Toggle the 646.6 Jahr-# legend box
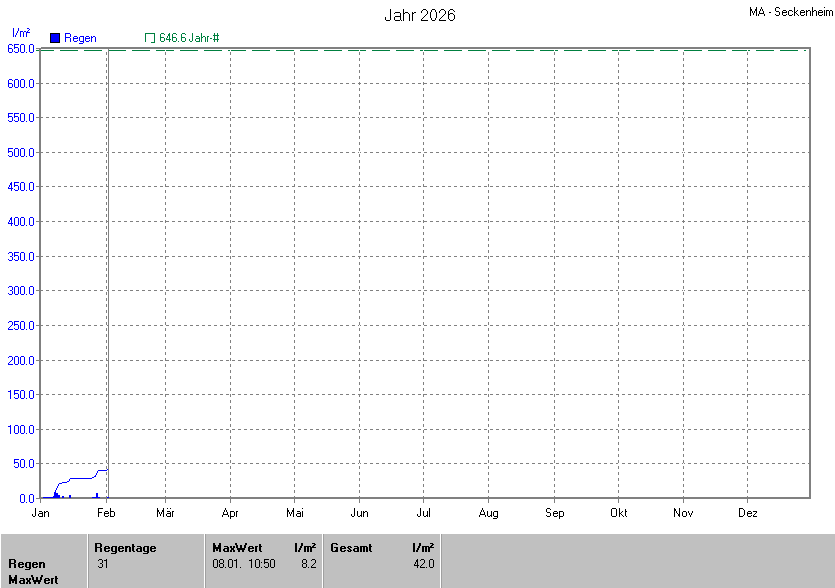This screenshot has width=835, height=588. [150, 38]
